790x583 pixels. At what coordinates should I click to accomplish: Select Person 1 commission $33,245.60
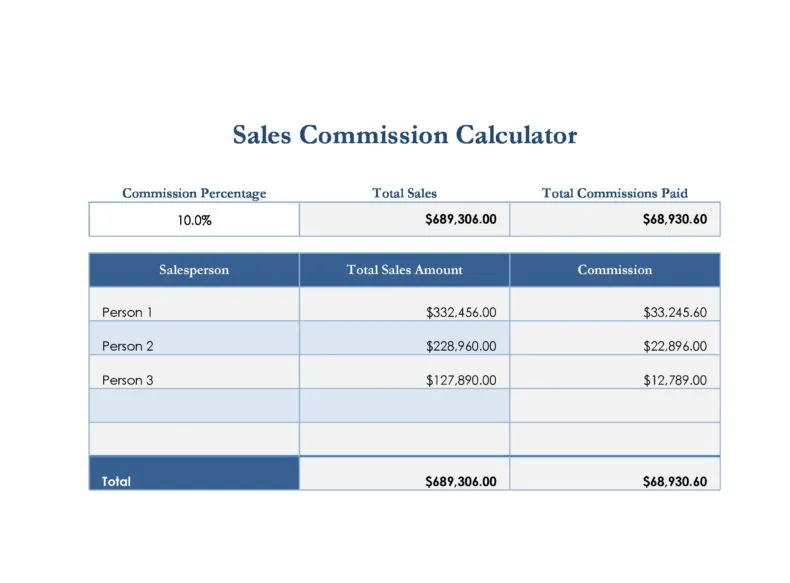[x=615, y=304]
